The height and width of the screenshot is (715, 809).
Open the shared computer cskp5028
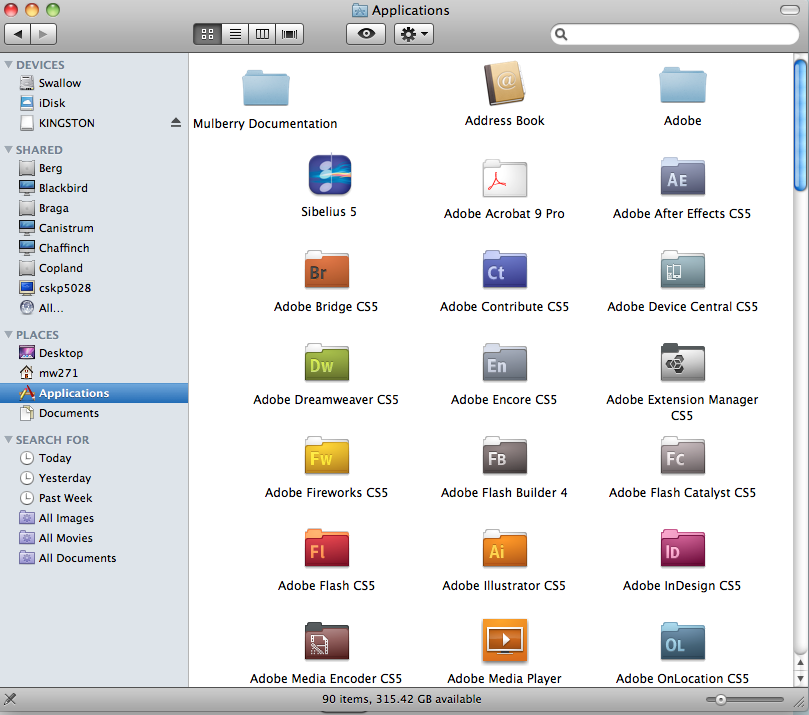coord(94,288)
